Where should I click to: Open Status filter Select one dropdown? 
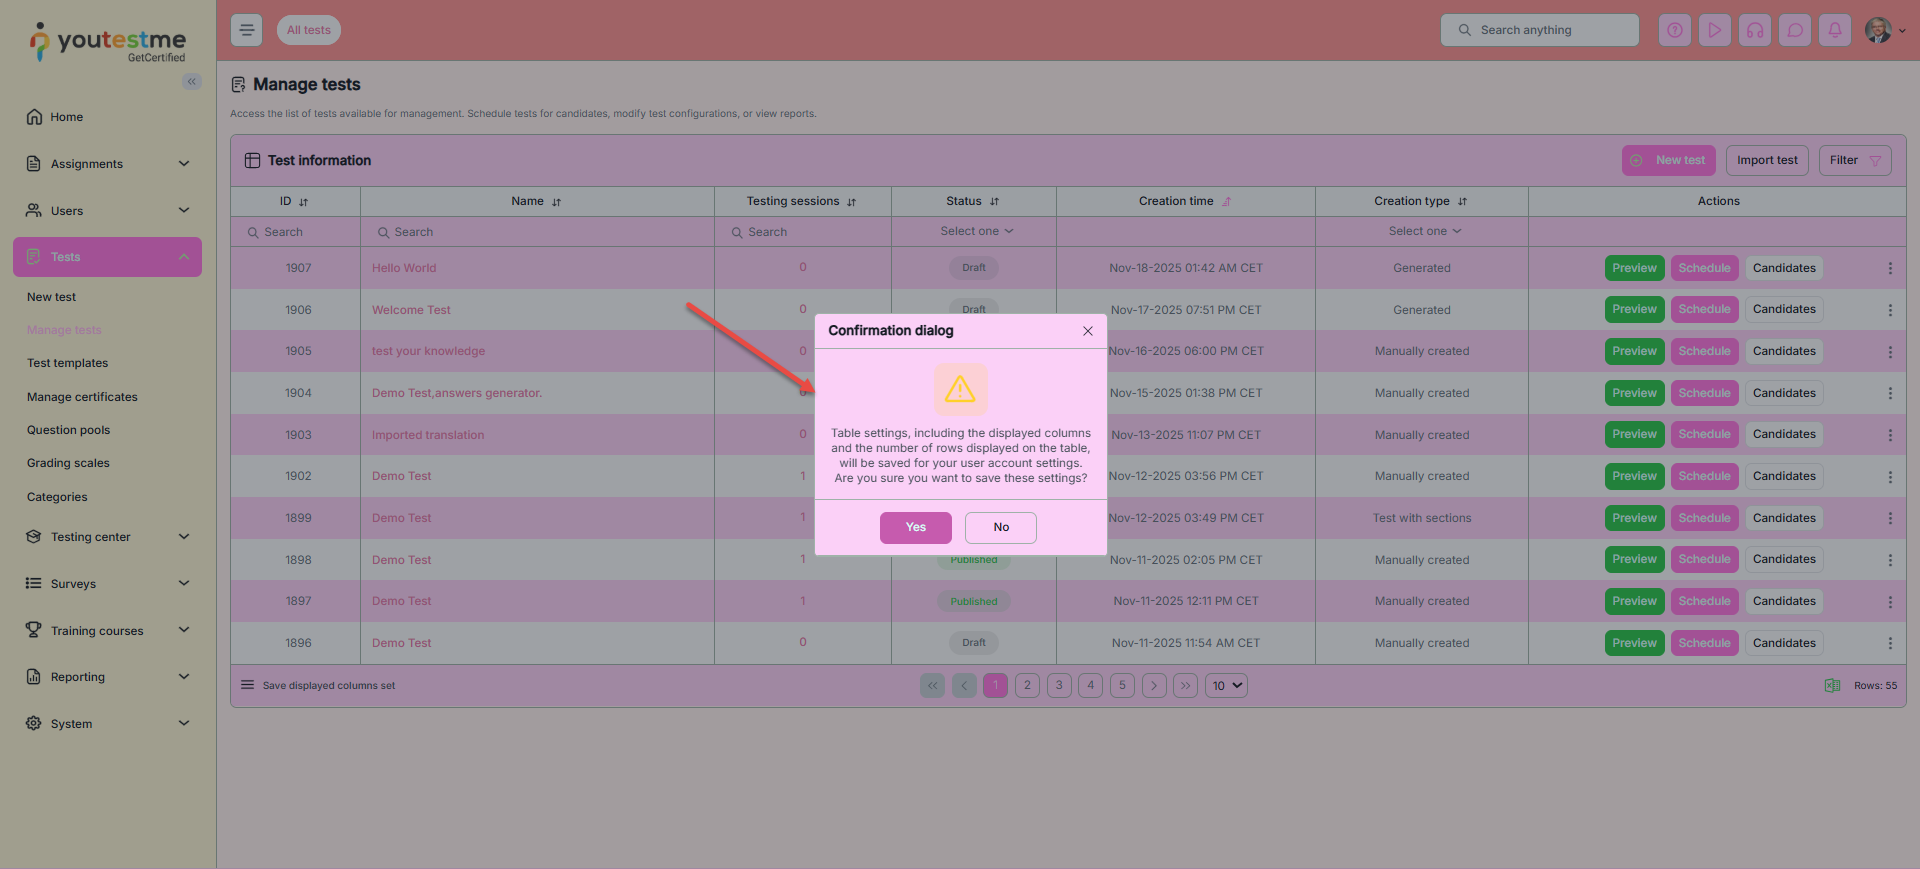coord(975,231)
